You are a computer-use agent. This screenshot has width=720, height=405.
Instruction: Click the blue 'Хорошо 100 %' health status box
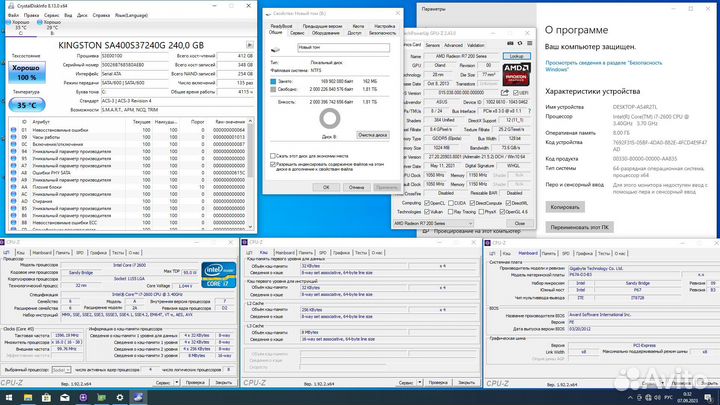(27, 73)
